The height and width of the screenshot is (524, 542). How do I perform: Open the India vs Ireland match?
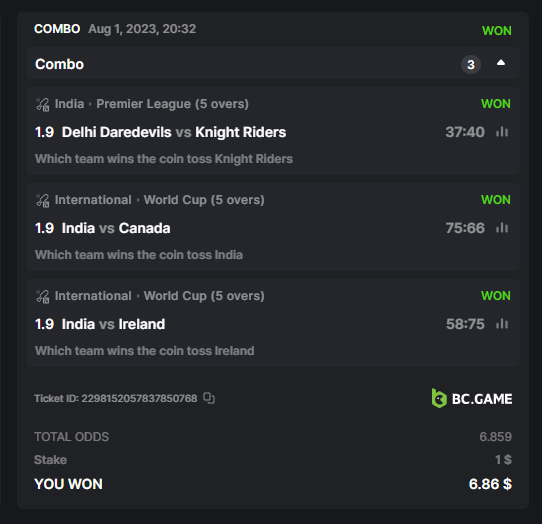pyautogui.click(x=113, y=325)
